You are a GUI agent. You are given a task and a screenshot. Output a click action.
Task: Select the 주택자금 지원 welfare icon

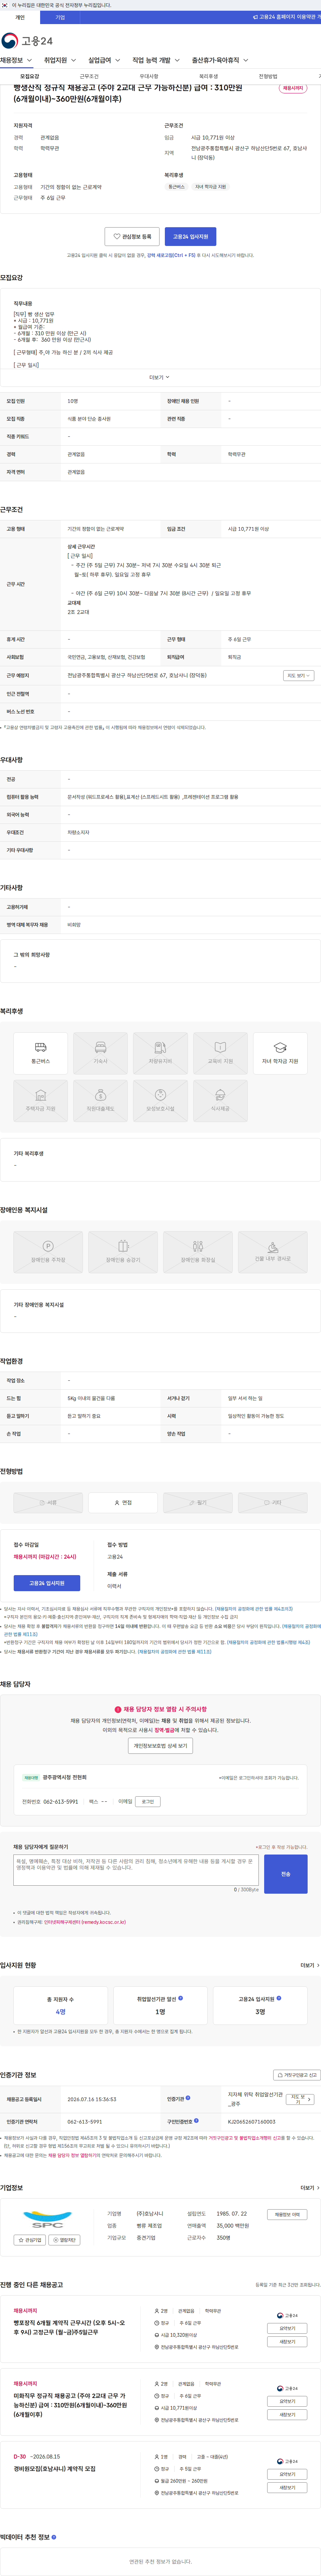coord(41,1101)
